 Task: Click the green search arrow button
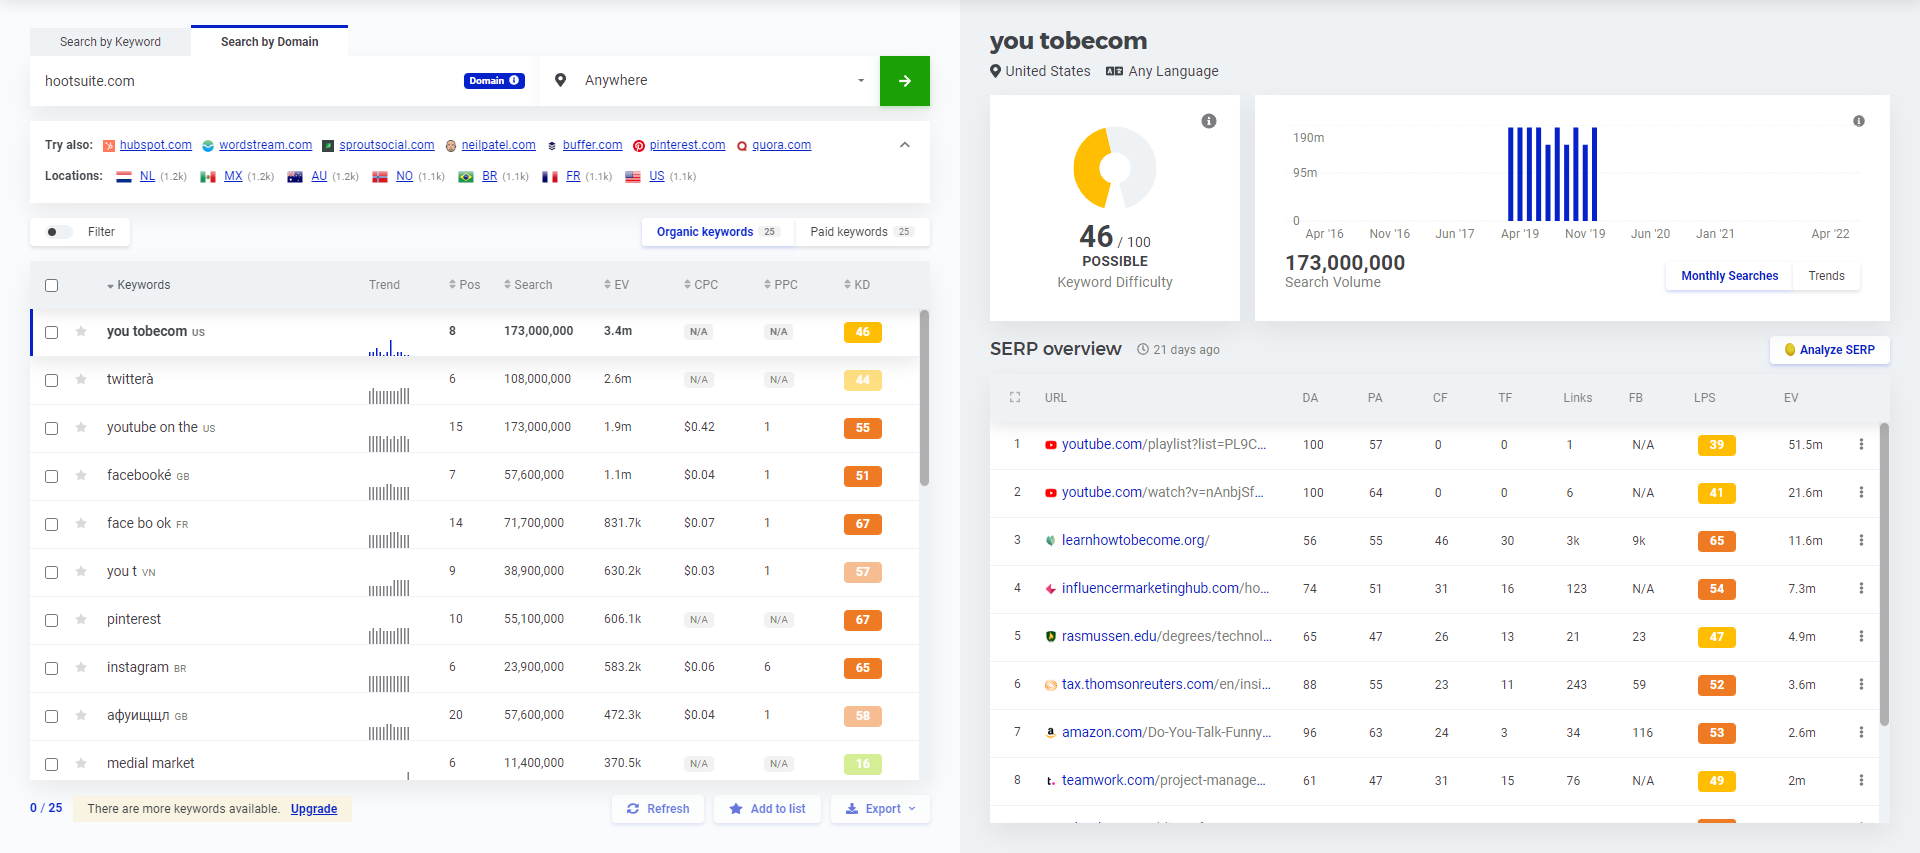(x=905, y=81)
